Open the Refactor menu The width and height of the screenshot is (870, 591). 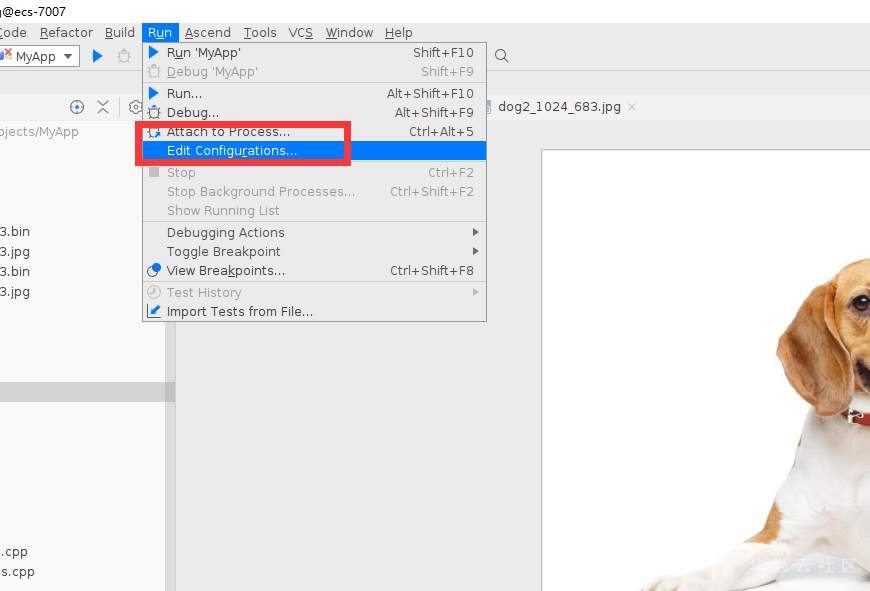(x=66, y=33)
